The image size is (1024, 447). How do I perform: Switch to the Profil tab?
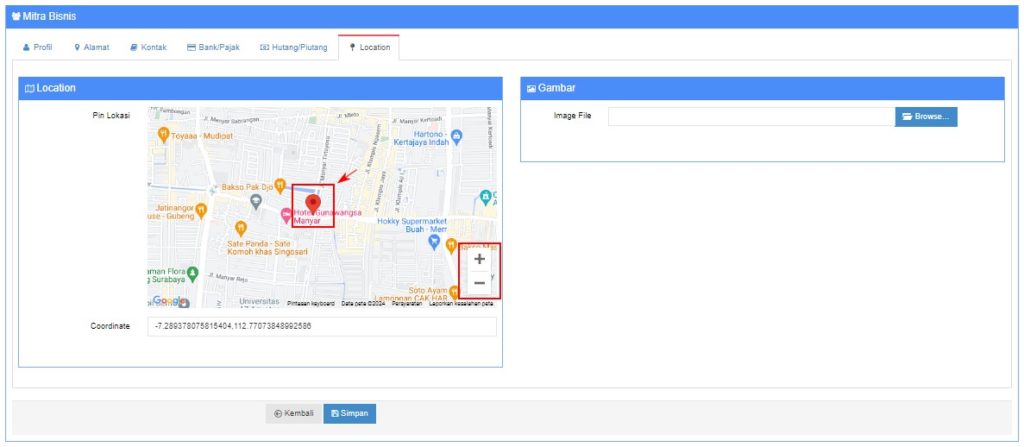pyautogui.click(x=37, y=48)
